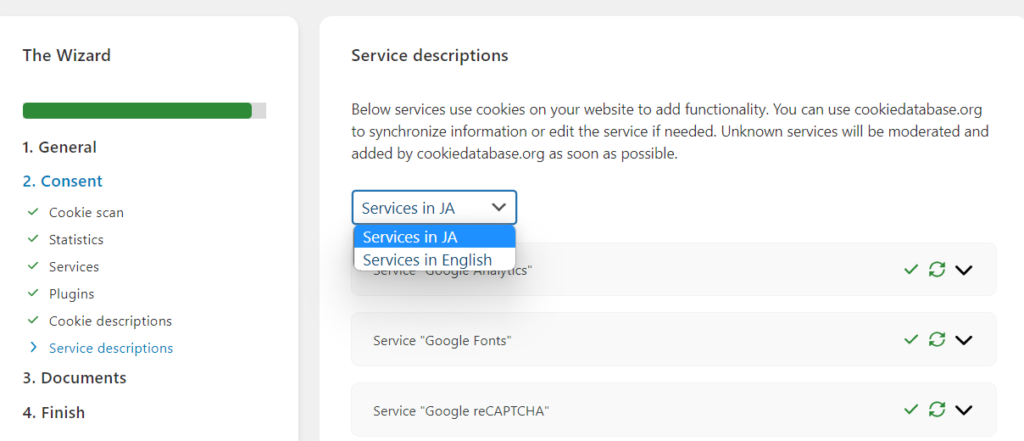Expand the Google Analytics service panel
The width and height of the screenshot is (1024, 441).
pyautogui.click(x=964, y=269)
